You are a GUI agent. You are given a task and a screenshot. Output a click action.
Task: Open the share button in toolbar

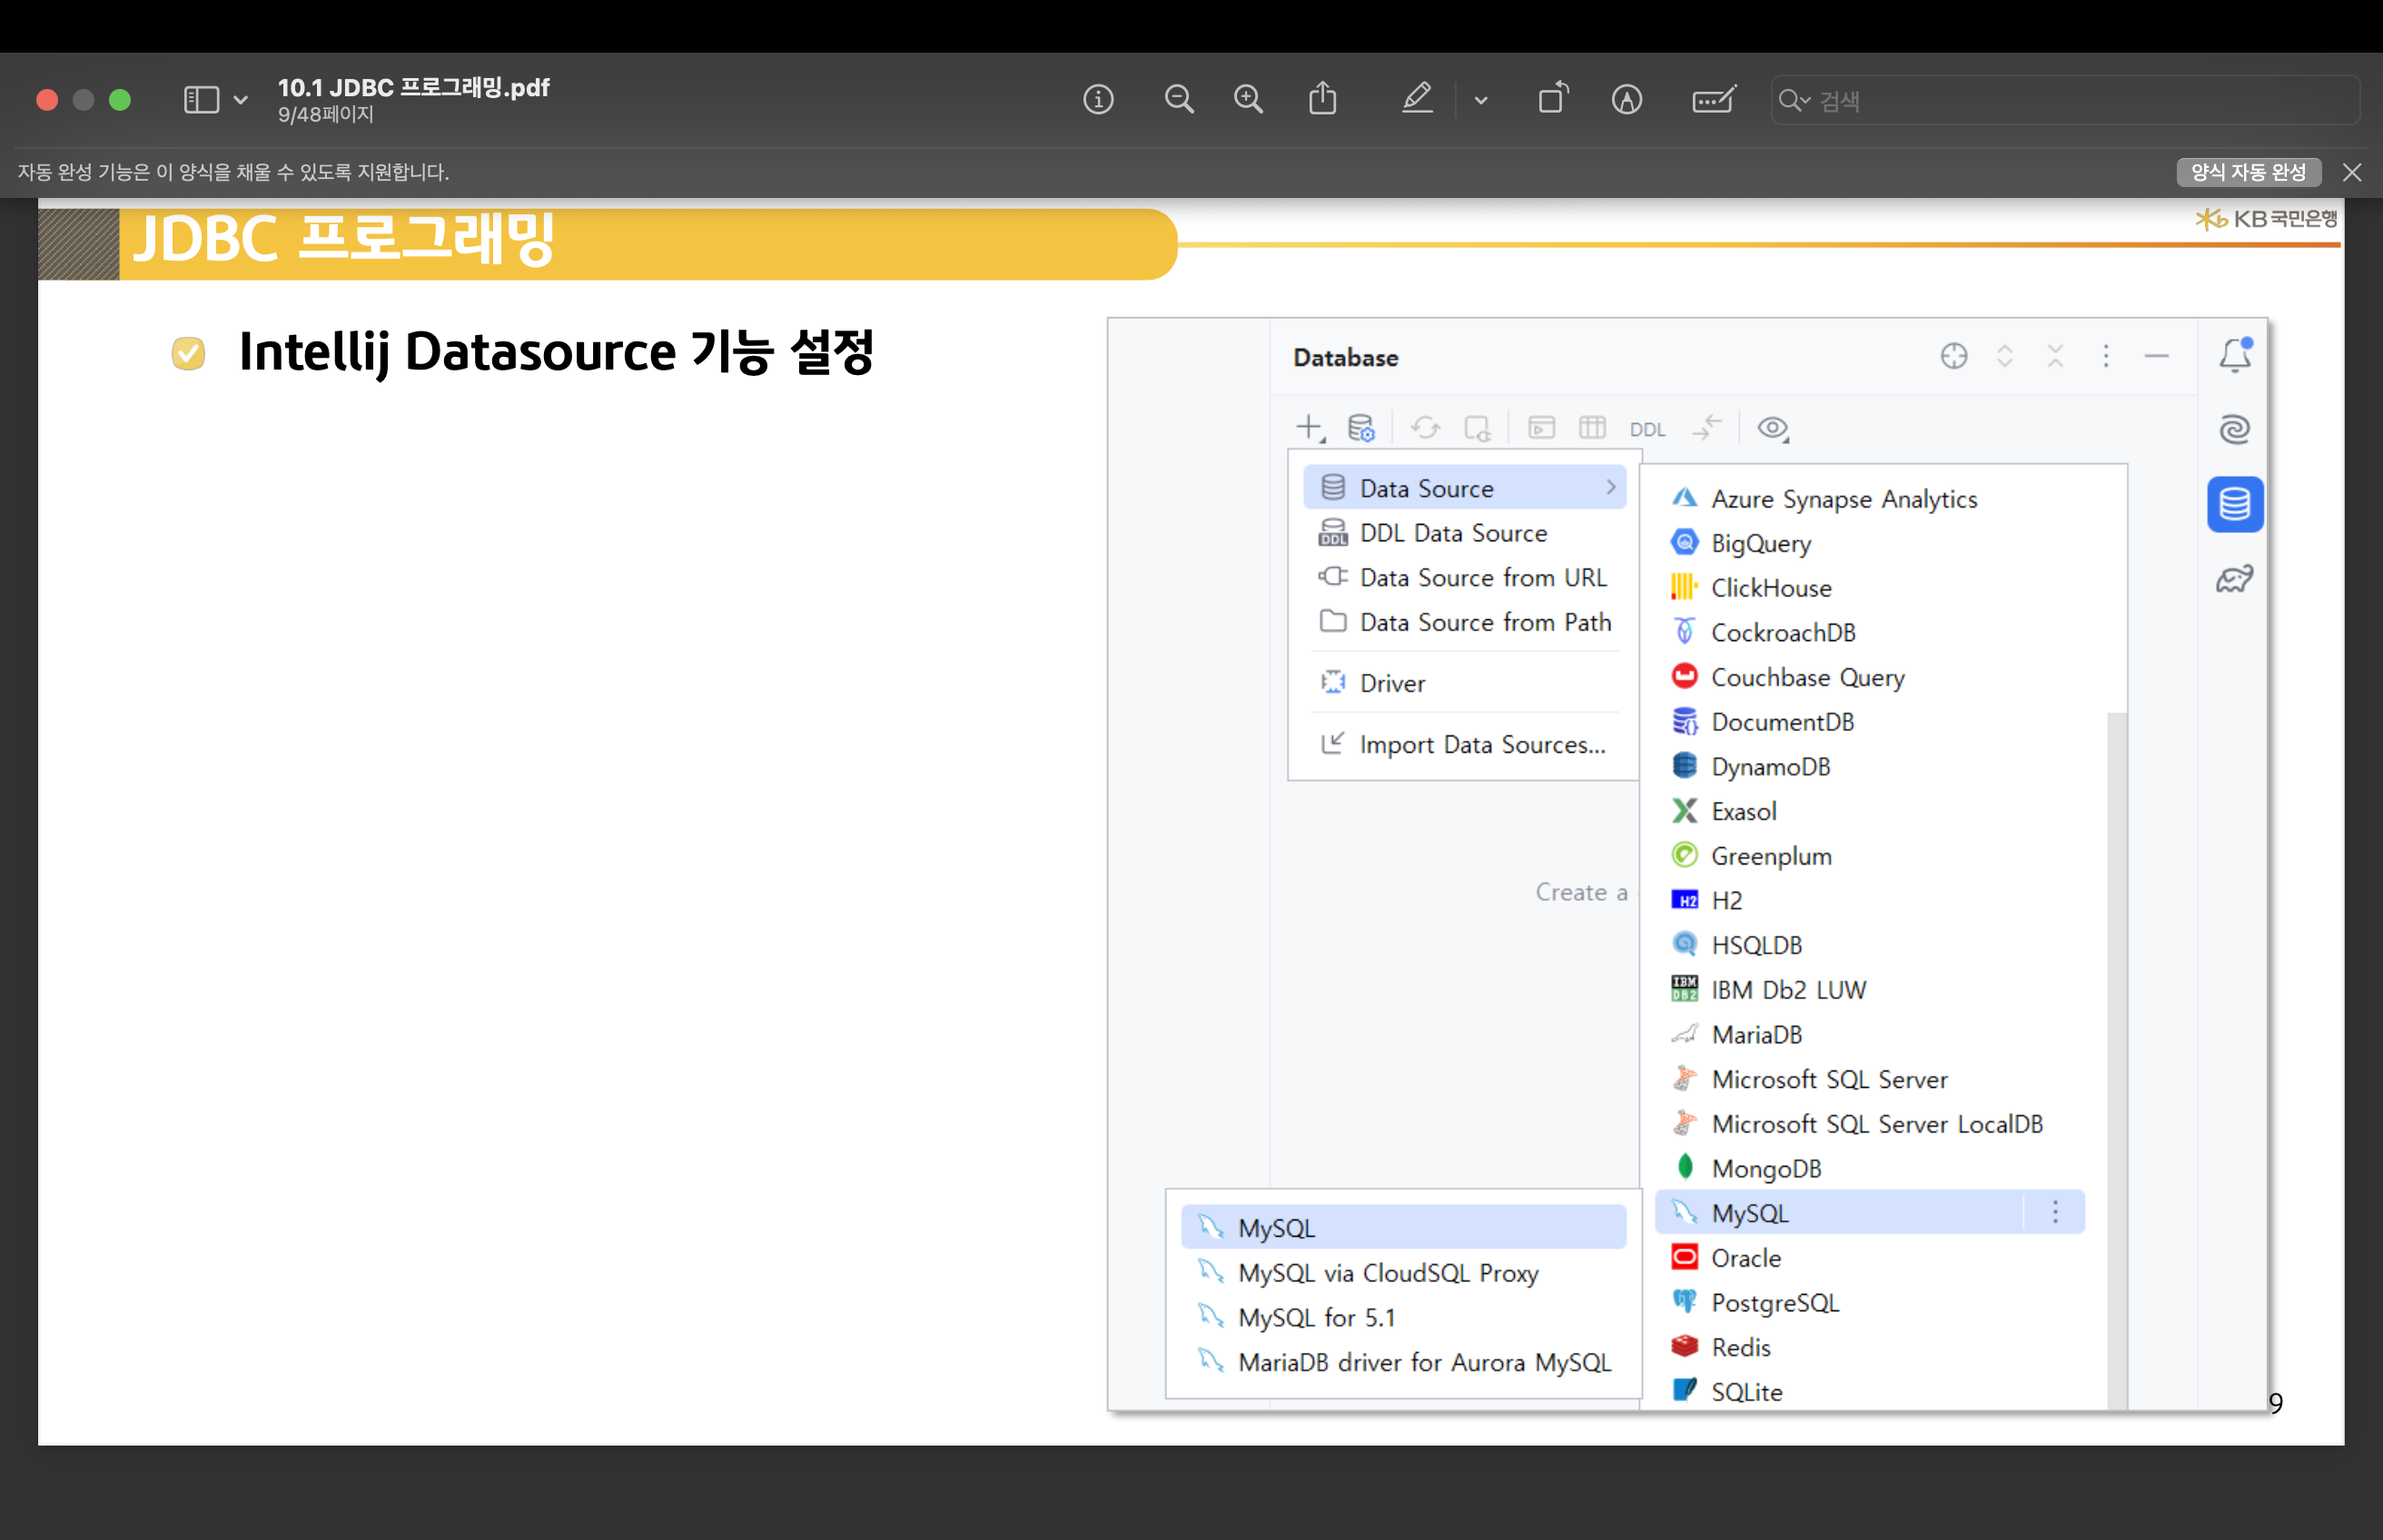tap(1322, 99)
